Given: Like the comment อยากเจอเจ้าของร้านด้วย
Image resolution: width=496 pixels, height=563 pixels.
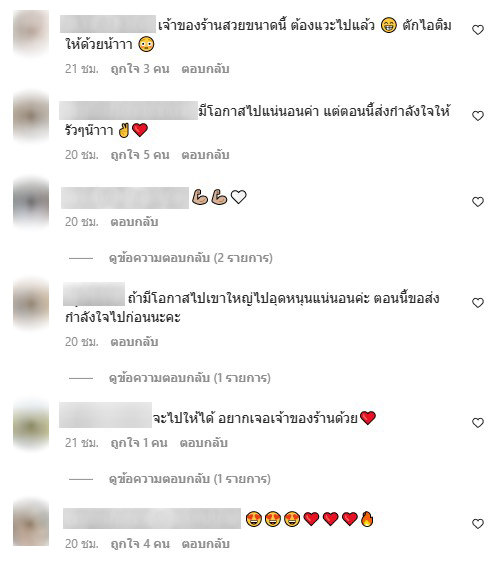Looking at the screenshot, I should 477,423.
